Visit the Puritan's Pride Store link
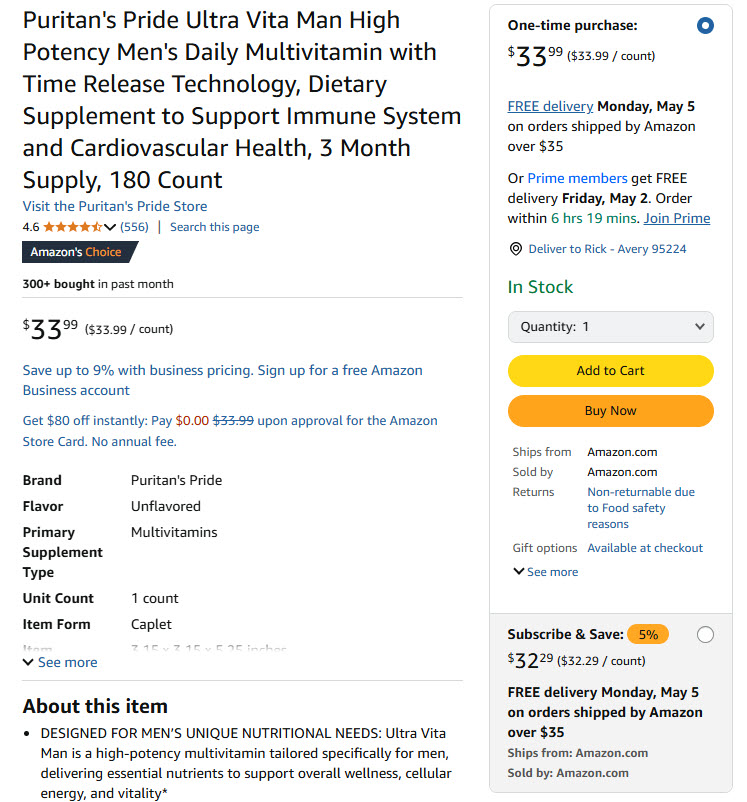This screenshot has height=802, width=747. click(115, 206)
